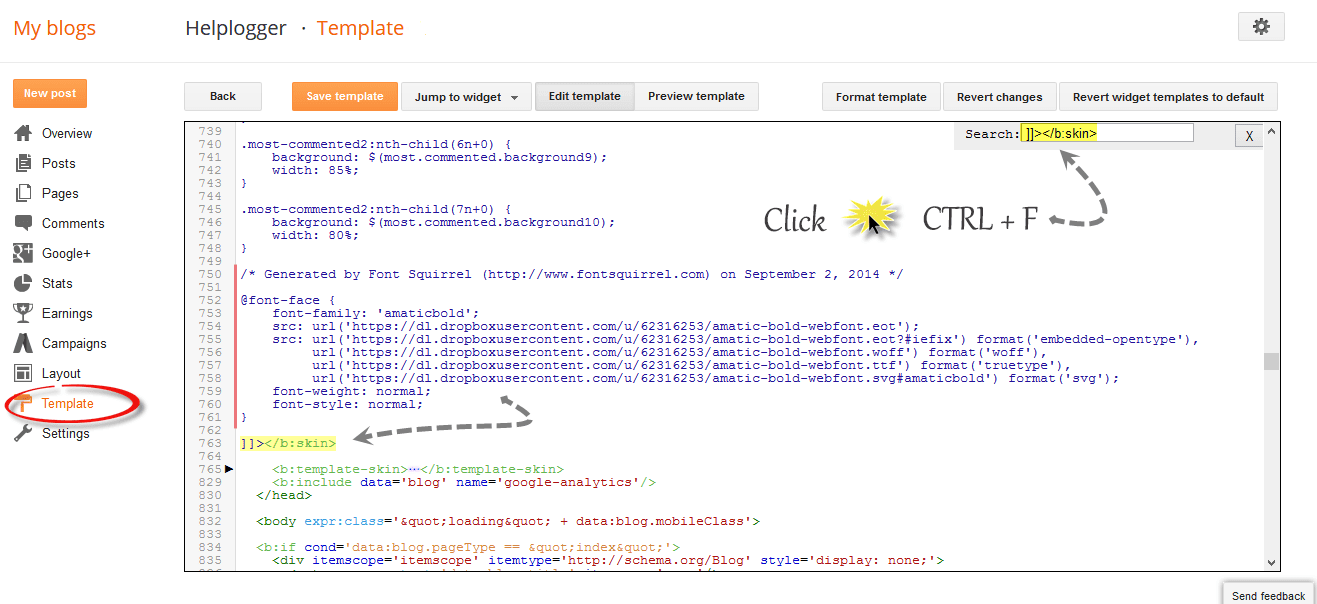Viewport: 1317px width, 604px height.
Task: Switch to Preview template tab
Action: coord(696,96)
